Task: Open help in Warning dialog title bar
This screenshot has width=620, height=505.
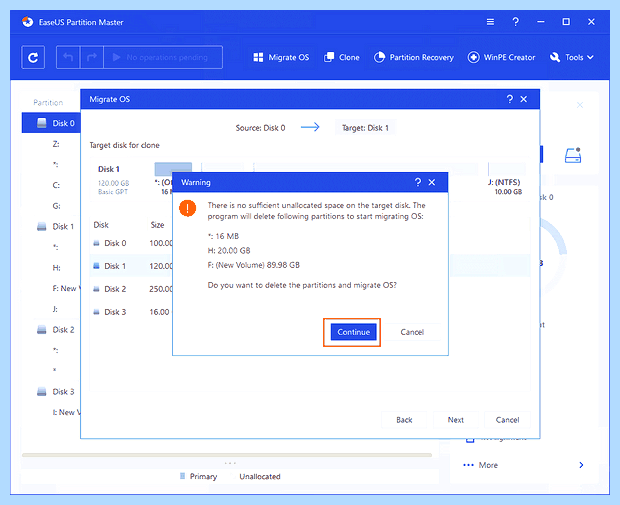Action: (x=418, y=182)
